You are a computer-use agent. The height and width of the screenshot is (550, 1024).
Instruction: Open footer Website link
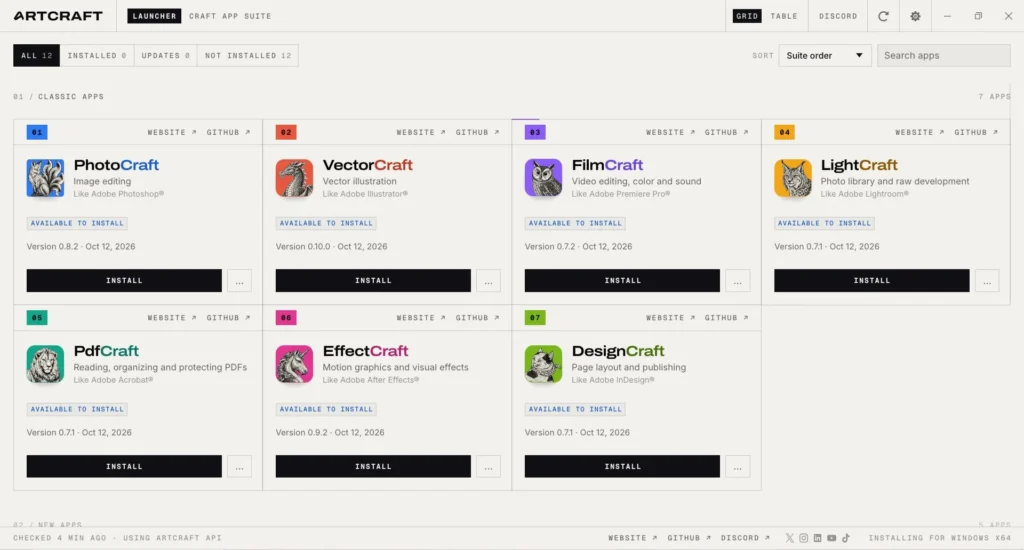click(x=633, y=538)
